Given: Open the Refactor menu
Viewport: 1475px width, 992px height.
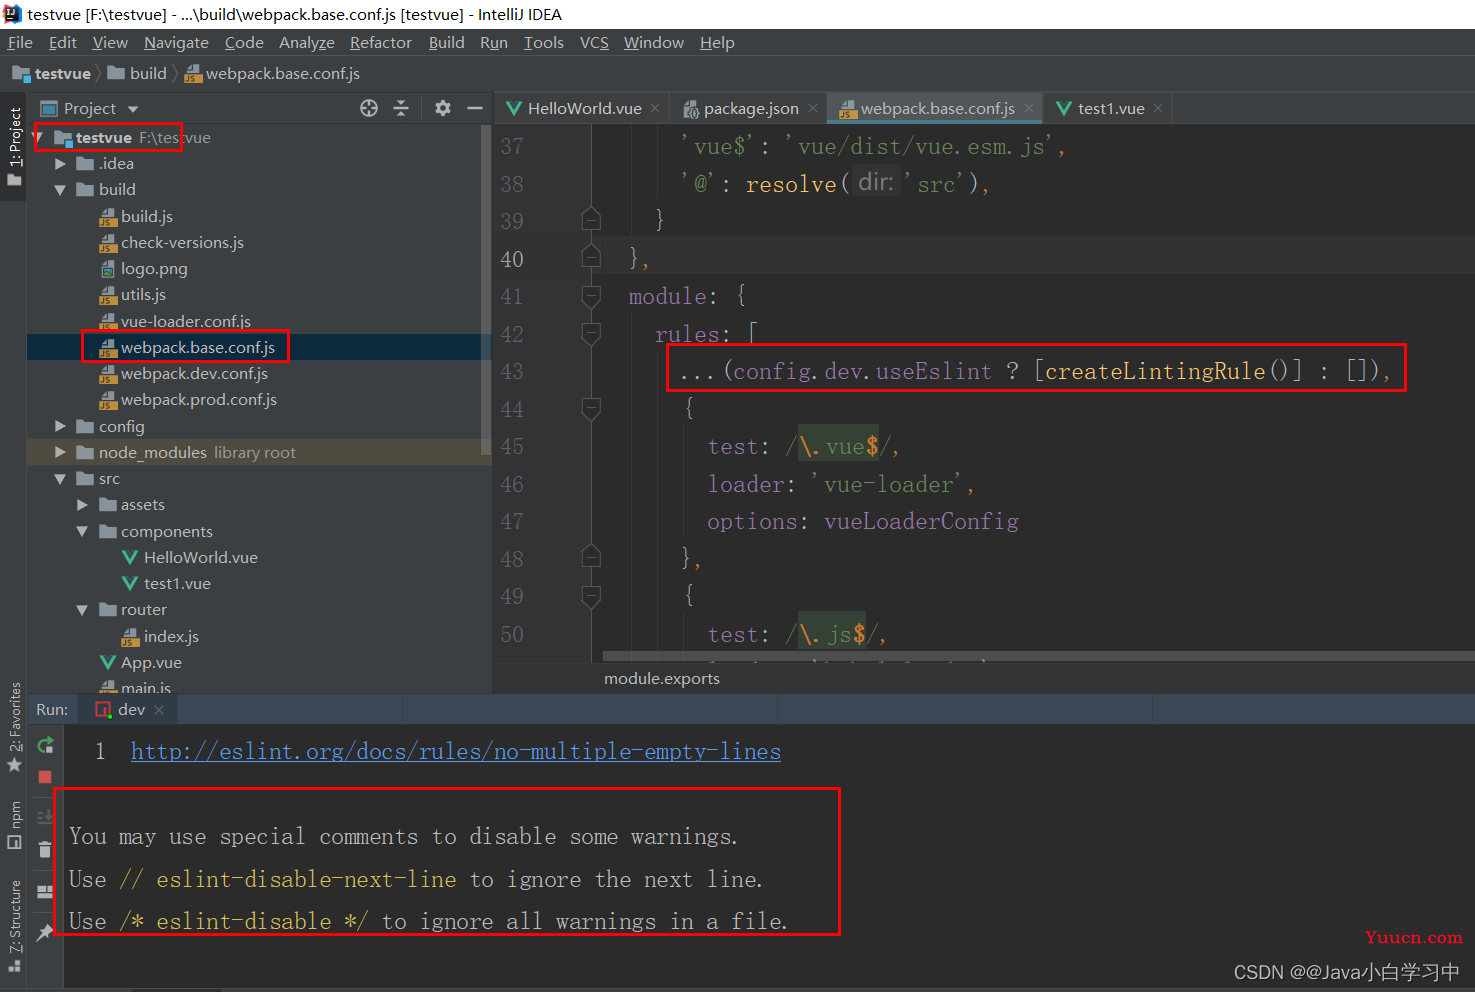Looking at the screenshot, I should tap(380, 43).
